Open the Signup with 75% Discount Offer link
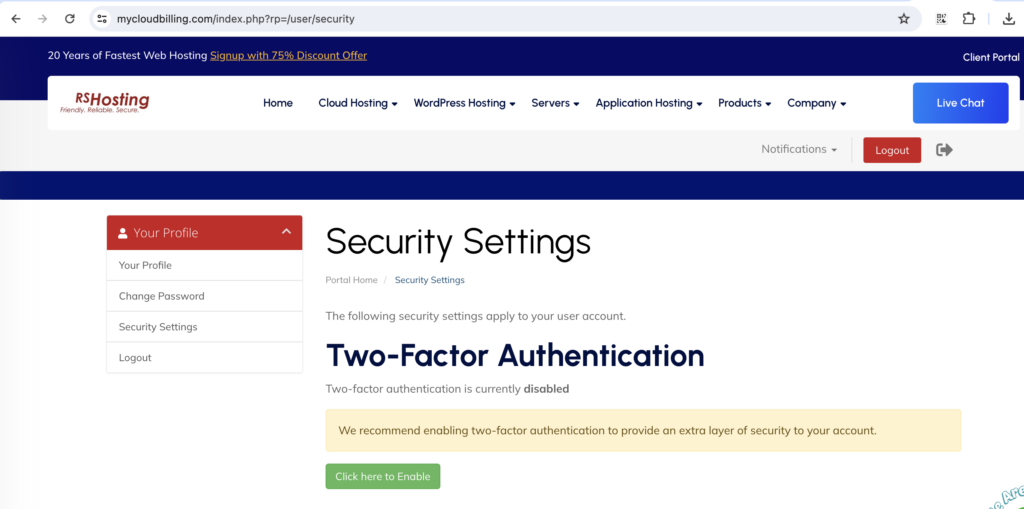Viewport: 1024px width, 509px height. (289, 56)
